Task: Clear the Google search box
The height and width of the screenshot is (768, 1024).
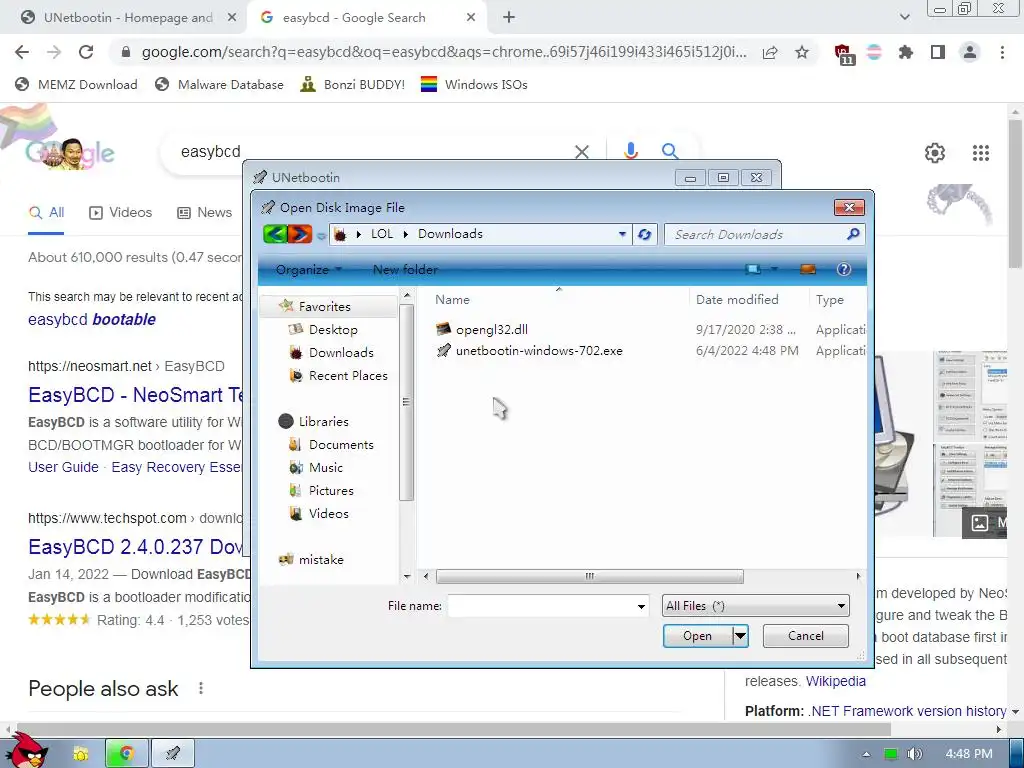Action: 582,152
